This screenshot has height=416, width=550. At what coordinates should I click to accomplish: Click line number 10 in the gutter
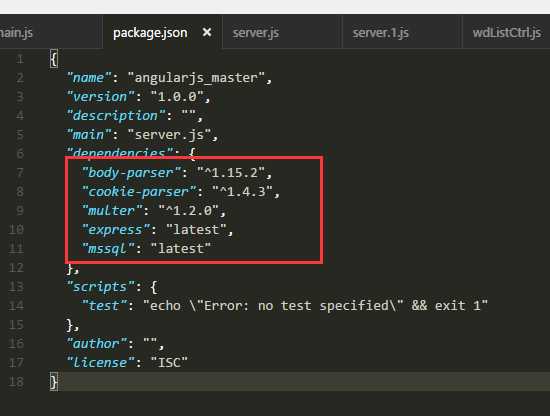point(16,230)
